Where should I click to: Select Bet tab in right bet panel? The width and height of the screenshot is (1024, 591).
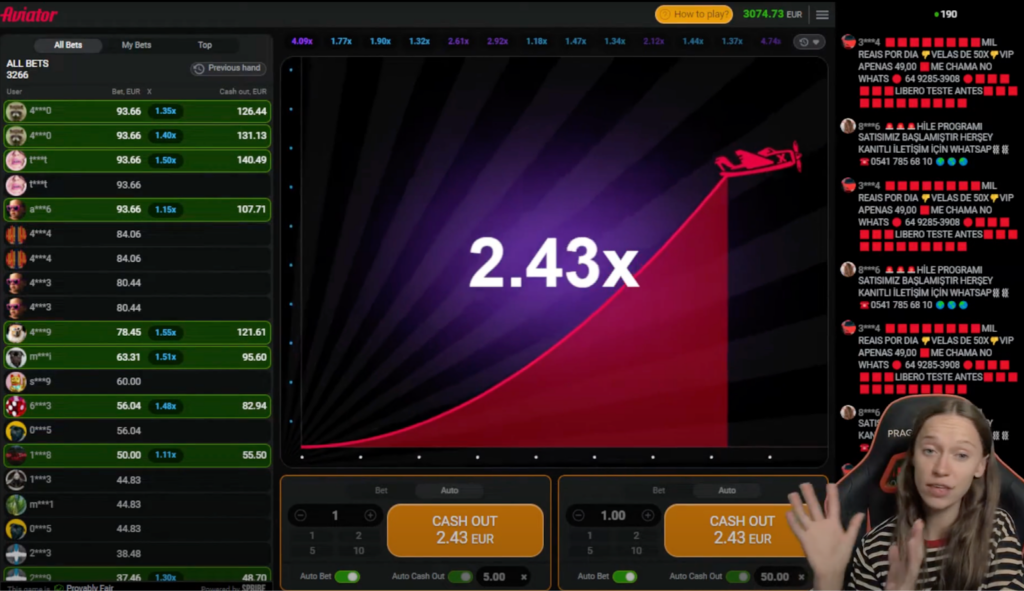pos(658,490)
